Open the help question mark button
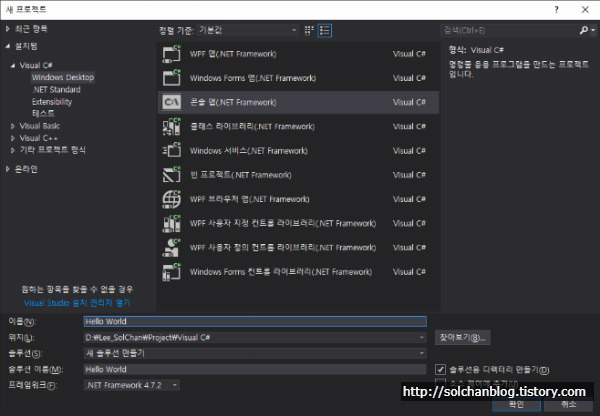 [556, 10]
